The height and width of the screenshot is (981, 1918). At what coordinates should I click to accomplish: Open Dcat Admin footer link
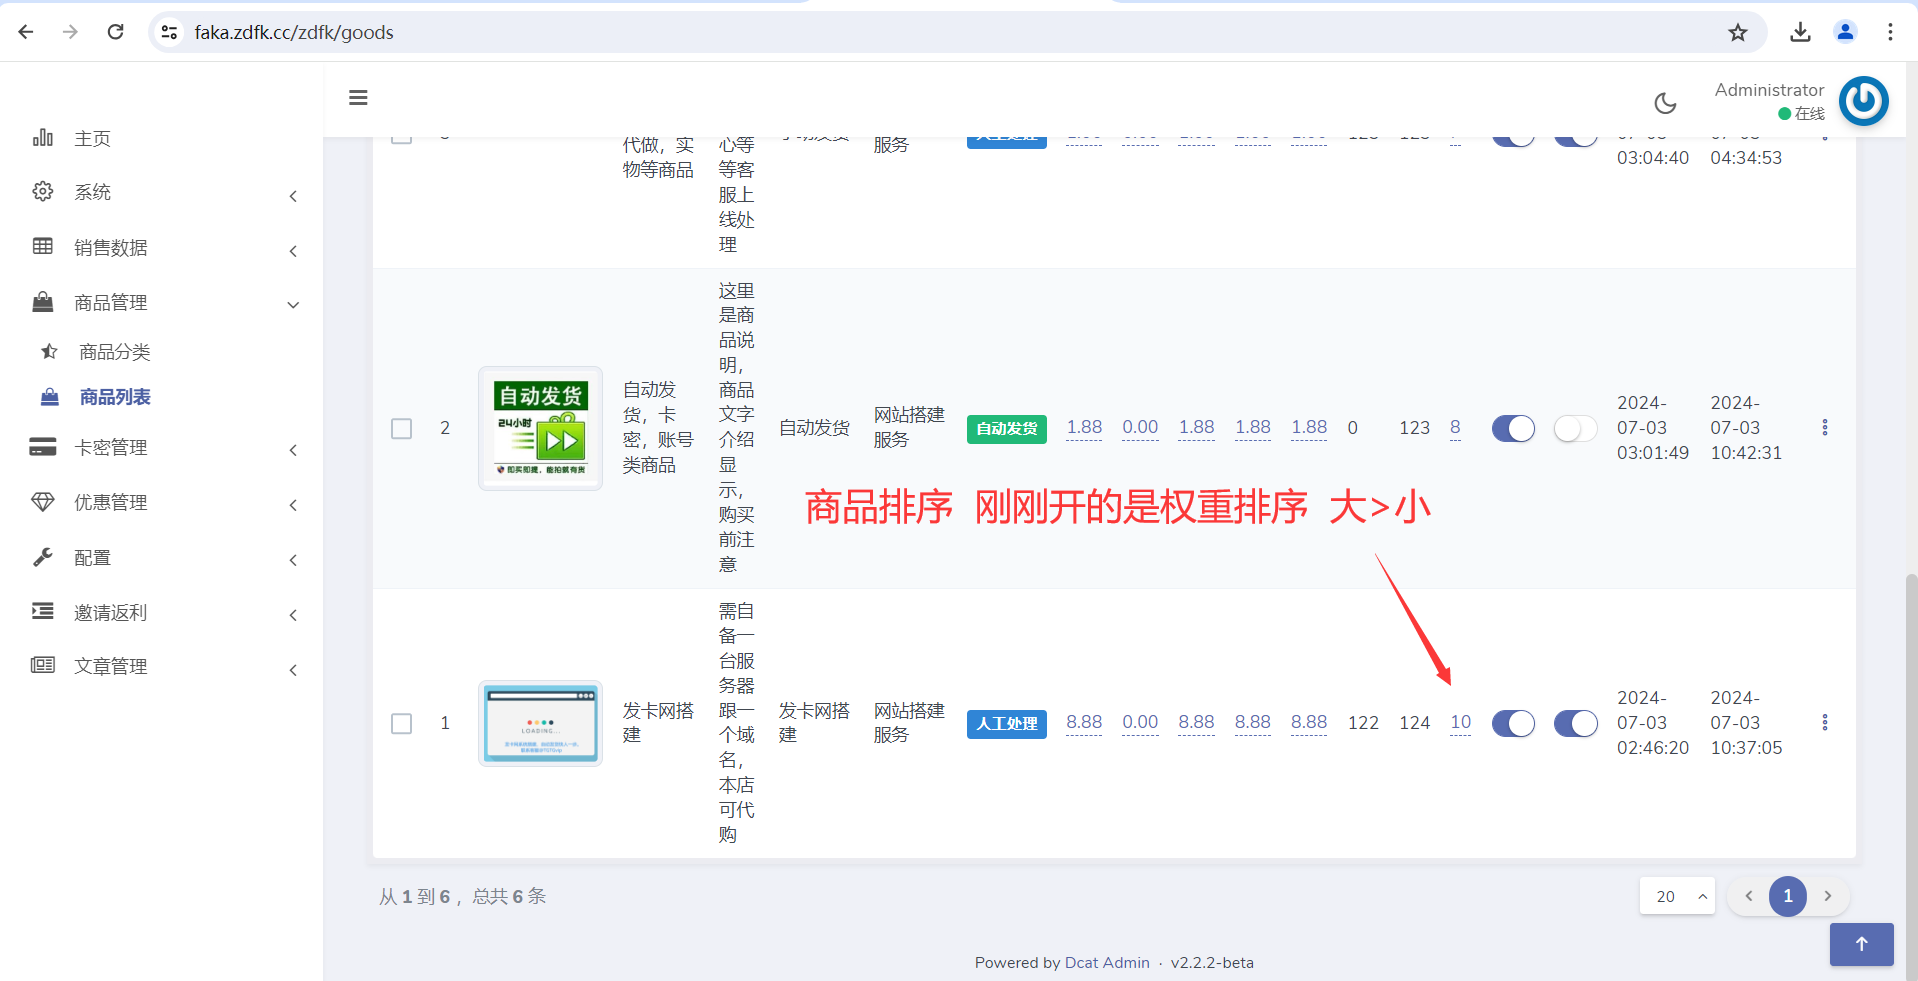click(1107, 962)
